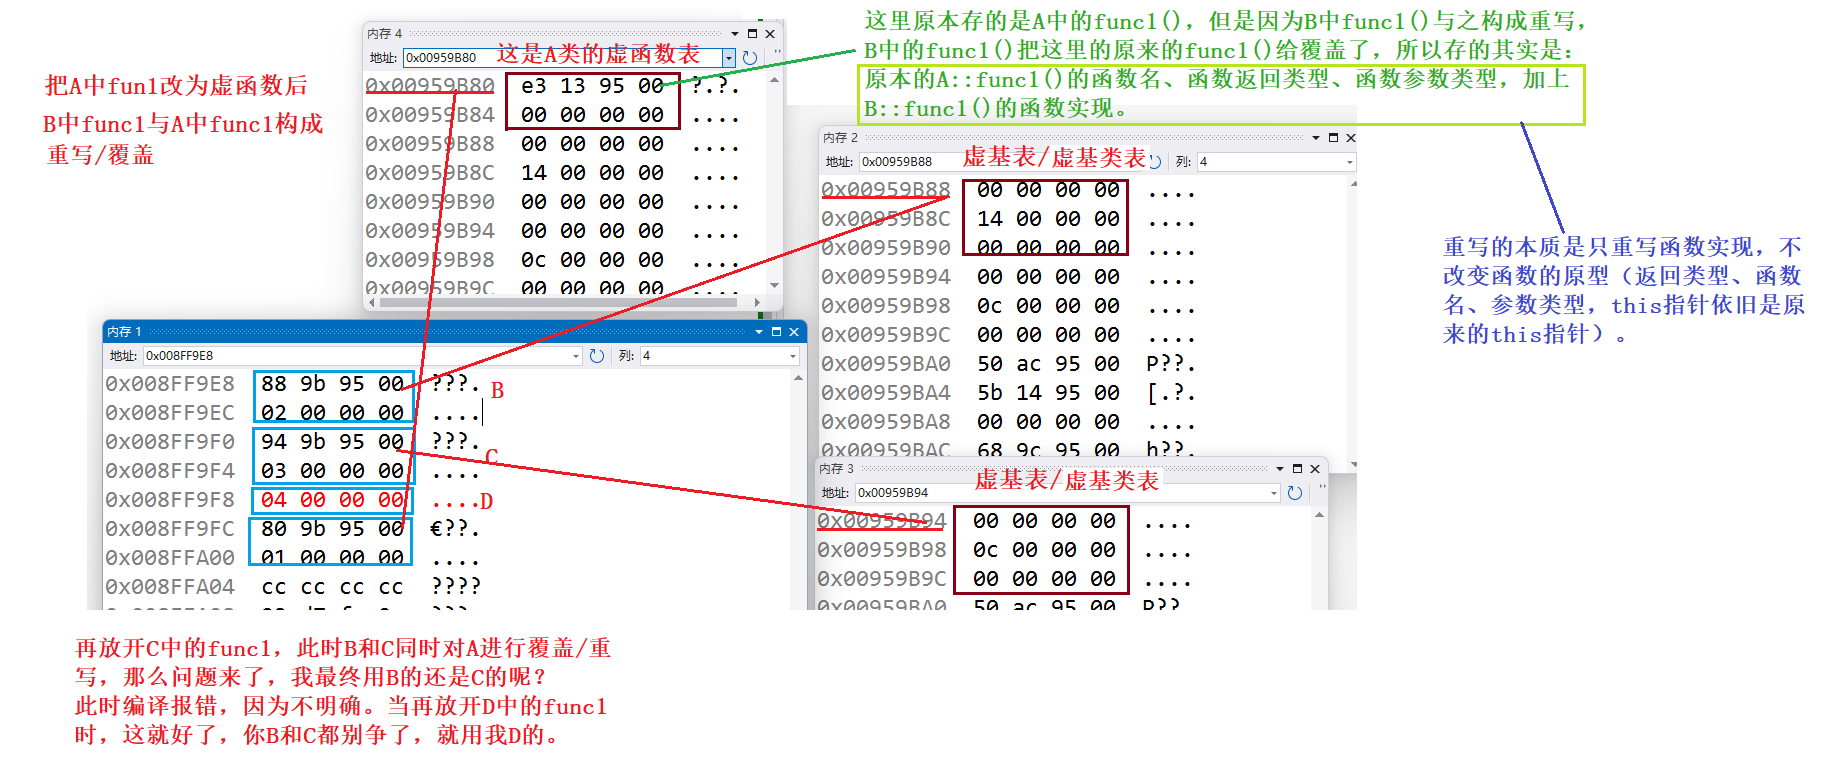Open window position menu in 内存 4
Screen dimensions: 1836x769
735,34
